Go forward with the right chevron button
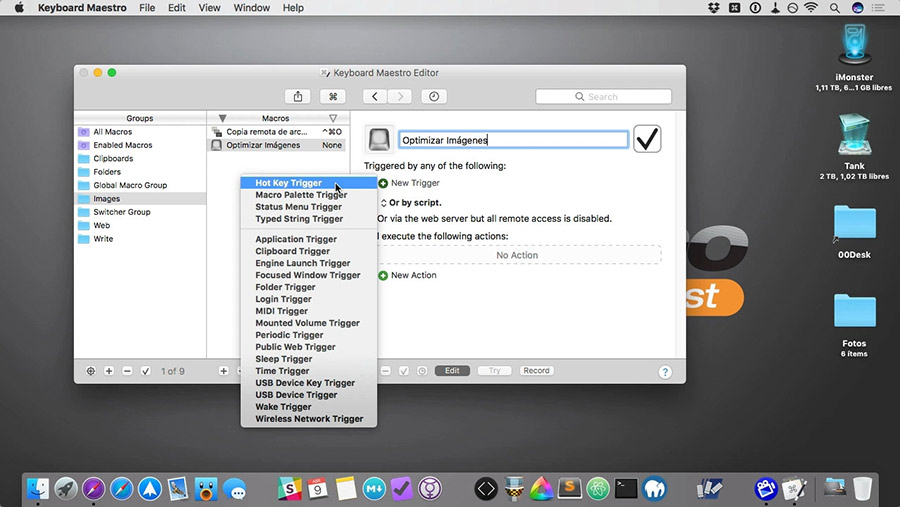 [x=400, y=96]
